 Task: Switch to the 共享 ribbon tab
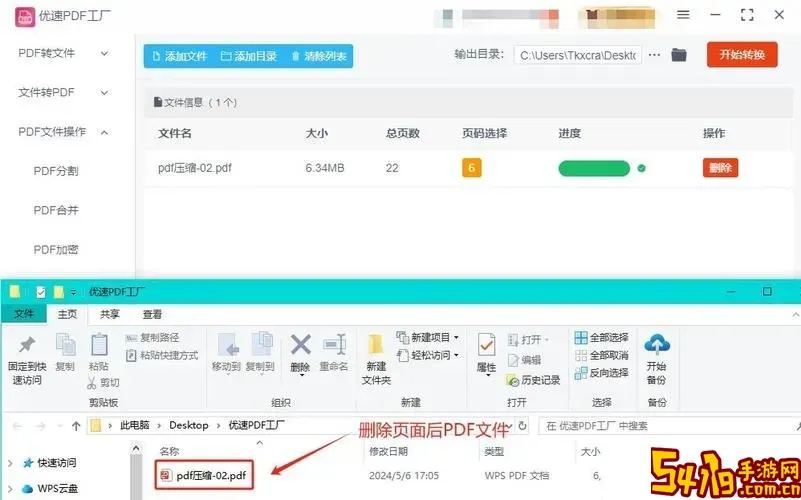[x=109, y=314]
